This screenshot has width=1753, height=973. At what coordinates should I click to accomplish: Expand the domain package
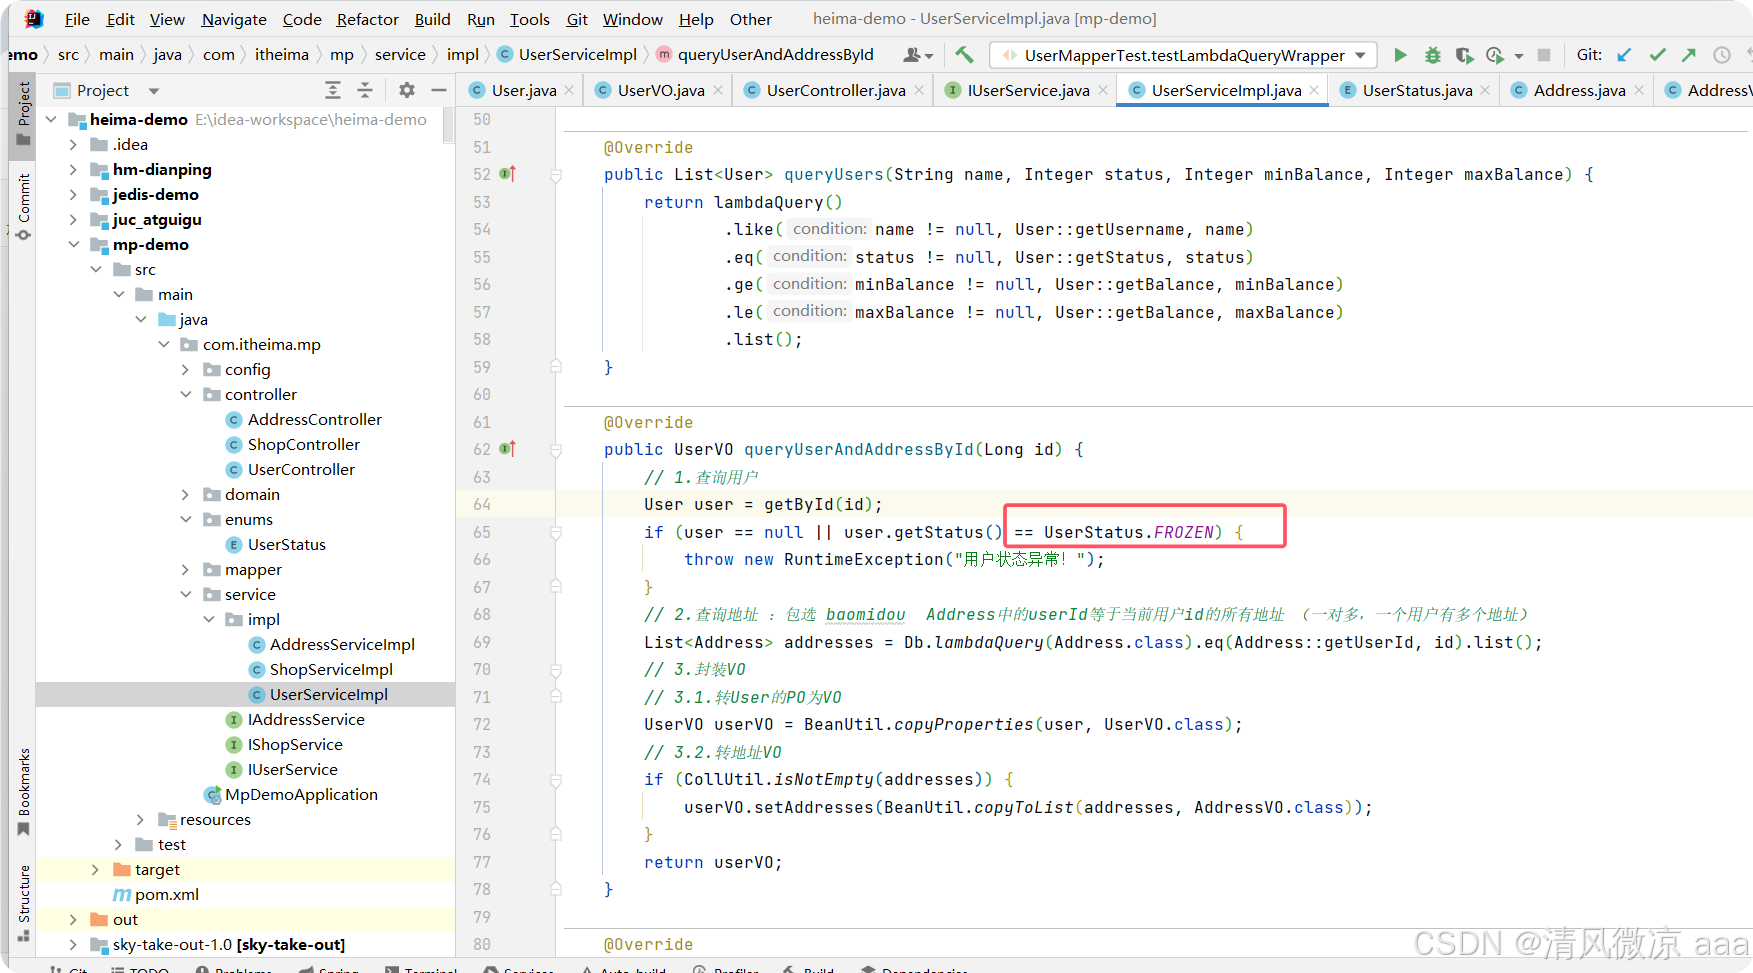185,495
